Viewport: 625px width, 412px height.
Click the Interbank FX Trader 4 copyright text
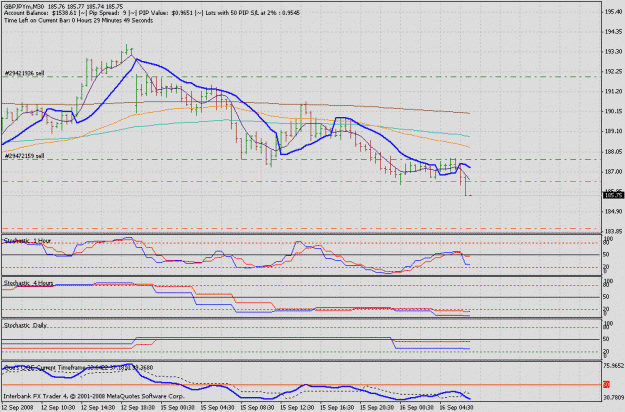tap(94, 396)
